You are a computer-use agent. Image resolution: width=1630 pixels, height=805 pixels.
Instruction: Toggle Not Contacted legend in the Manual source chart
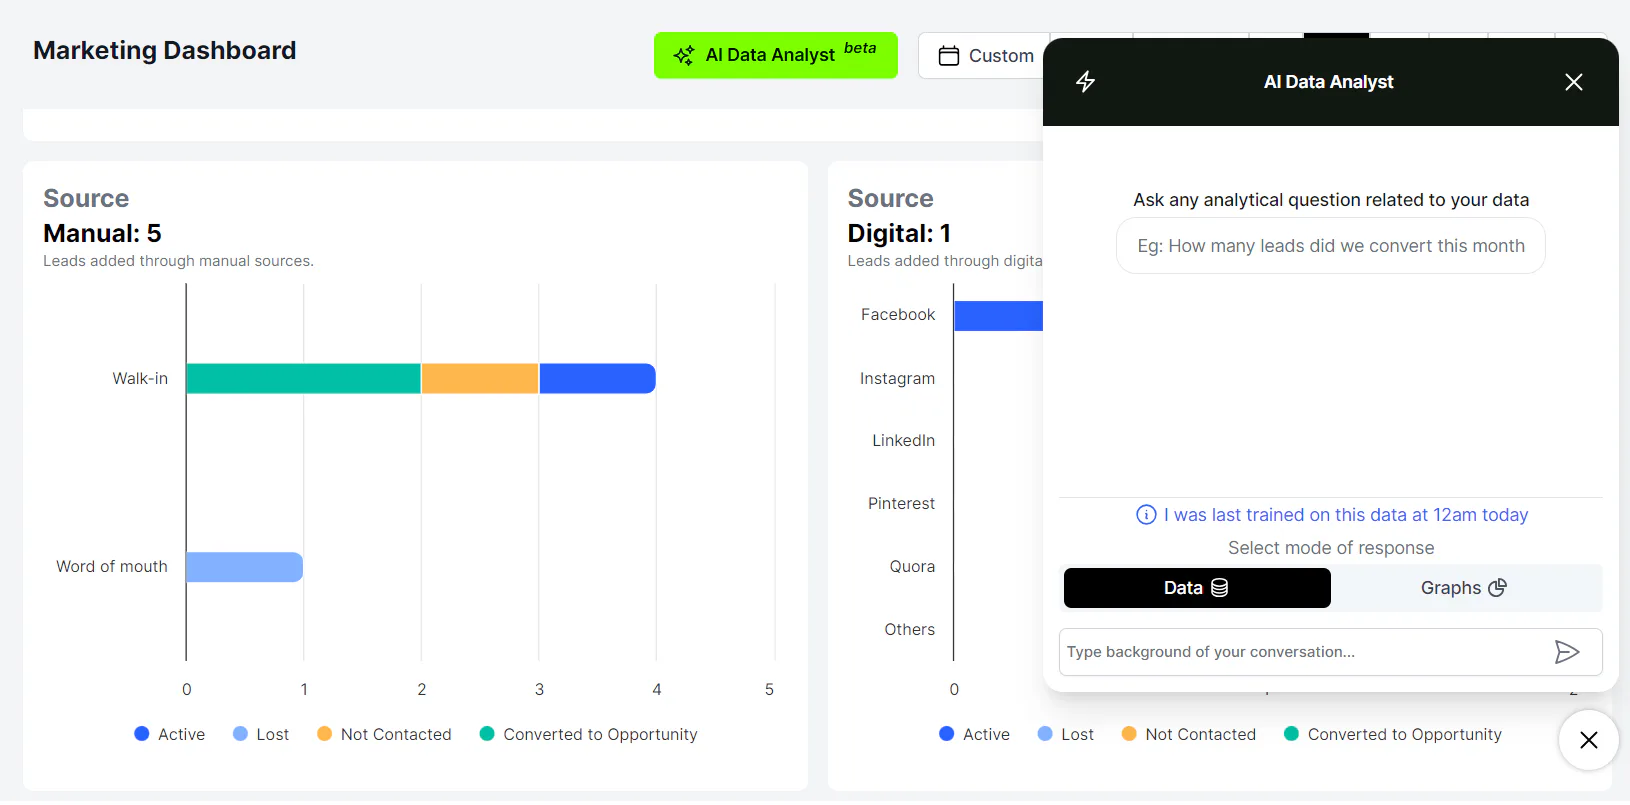pos(384,734)
